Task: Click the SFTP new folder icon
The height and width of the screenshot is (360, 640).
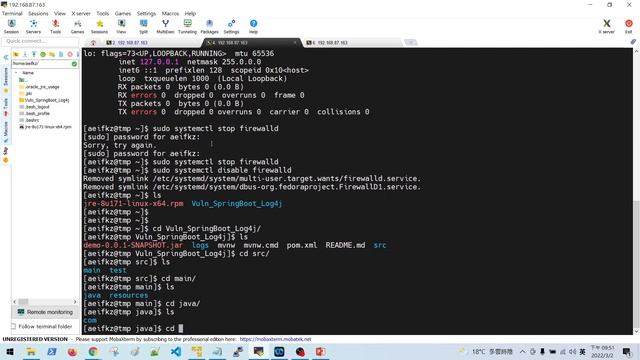Action: tap(52, 54)
